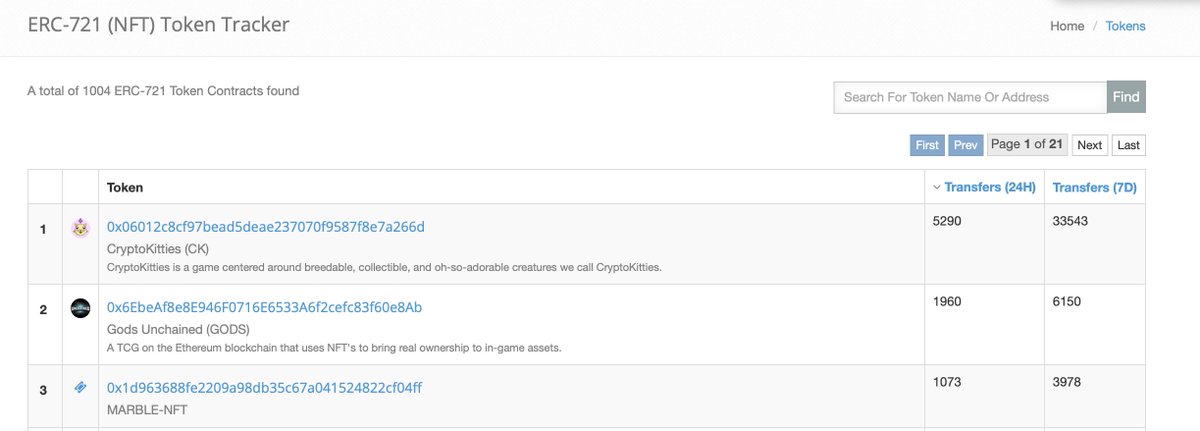Click the 3978 7D transfers value
1200x431 pixels.
point(1068,381)
